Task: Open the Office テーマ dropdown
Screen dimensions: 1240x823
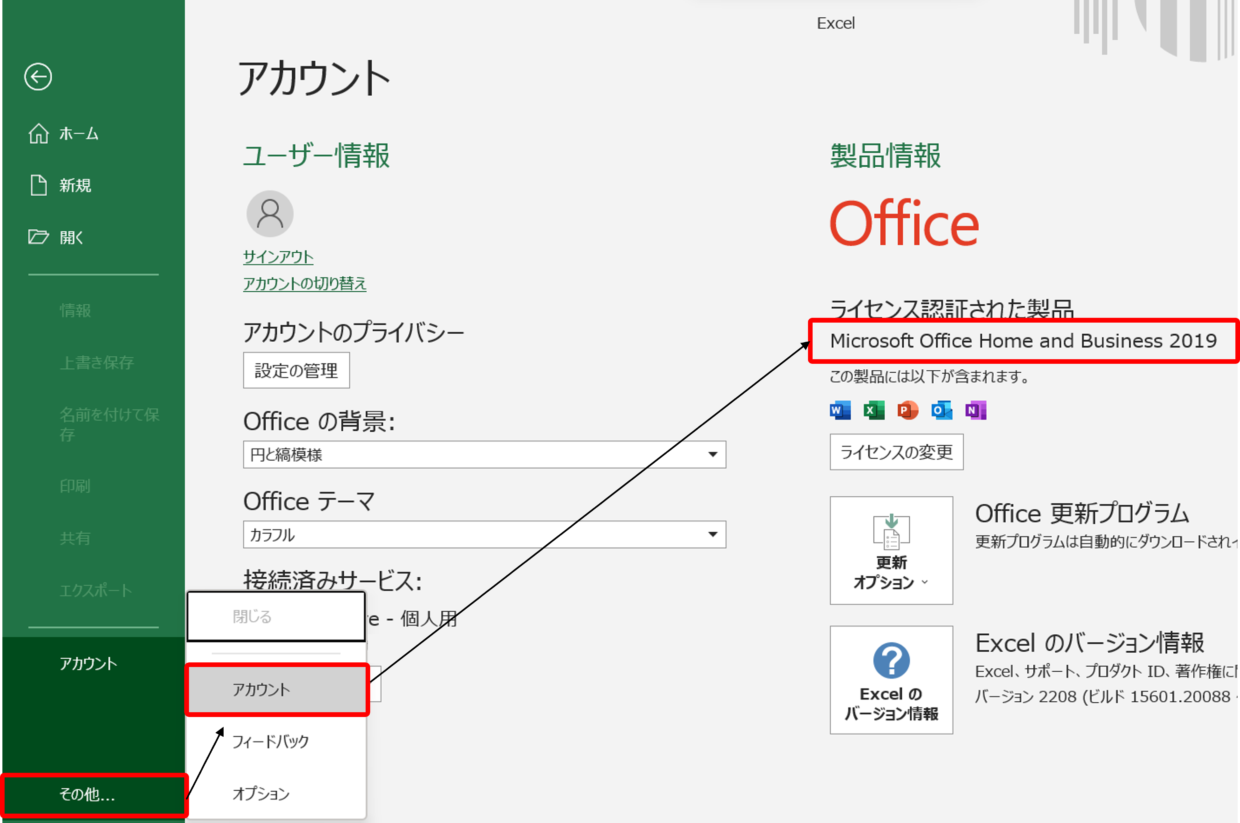Action: tap(484, 535)
